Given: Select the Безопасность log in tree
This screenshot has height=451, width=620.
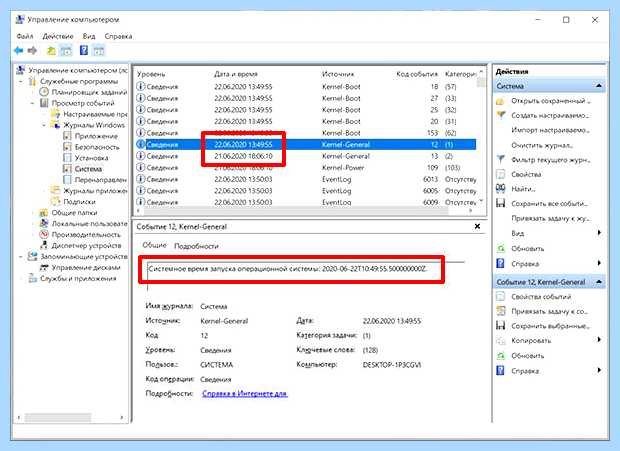Looking at the screenshot, I should [97, 147].
